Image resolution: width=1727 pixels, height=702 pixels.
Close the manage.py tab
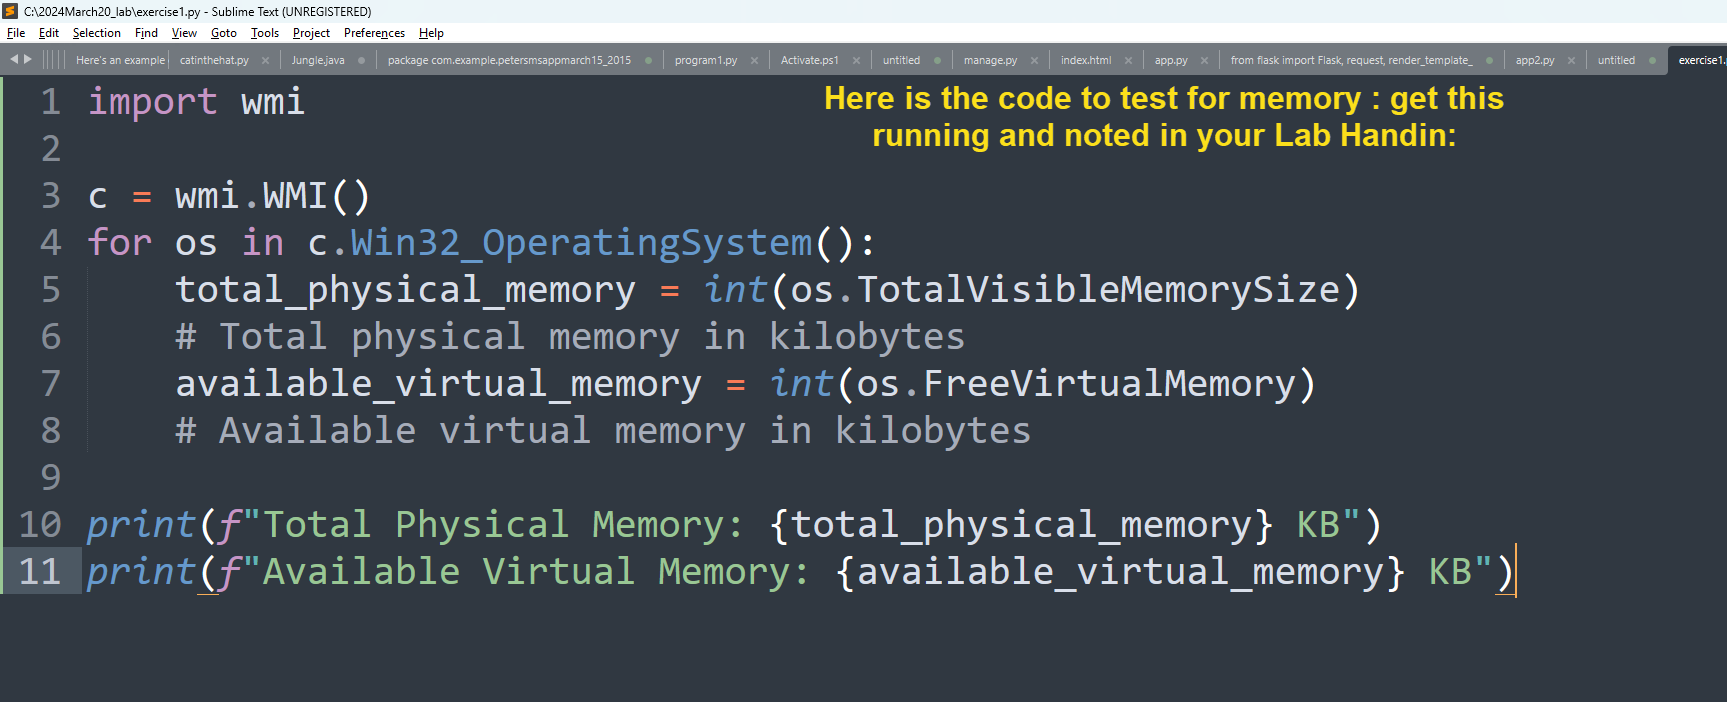click(1034, 60)
